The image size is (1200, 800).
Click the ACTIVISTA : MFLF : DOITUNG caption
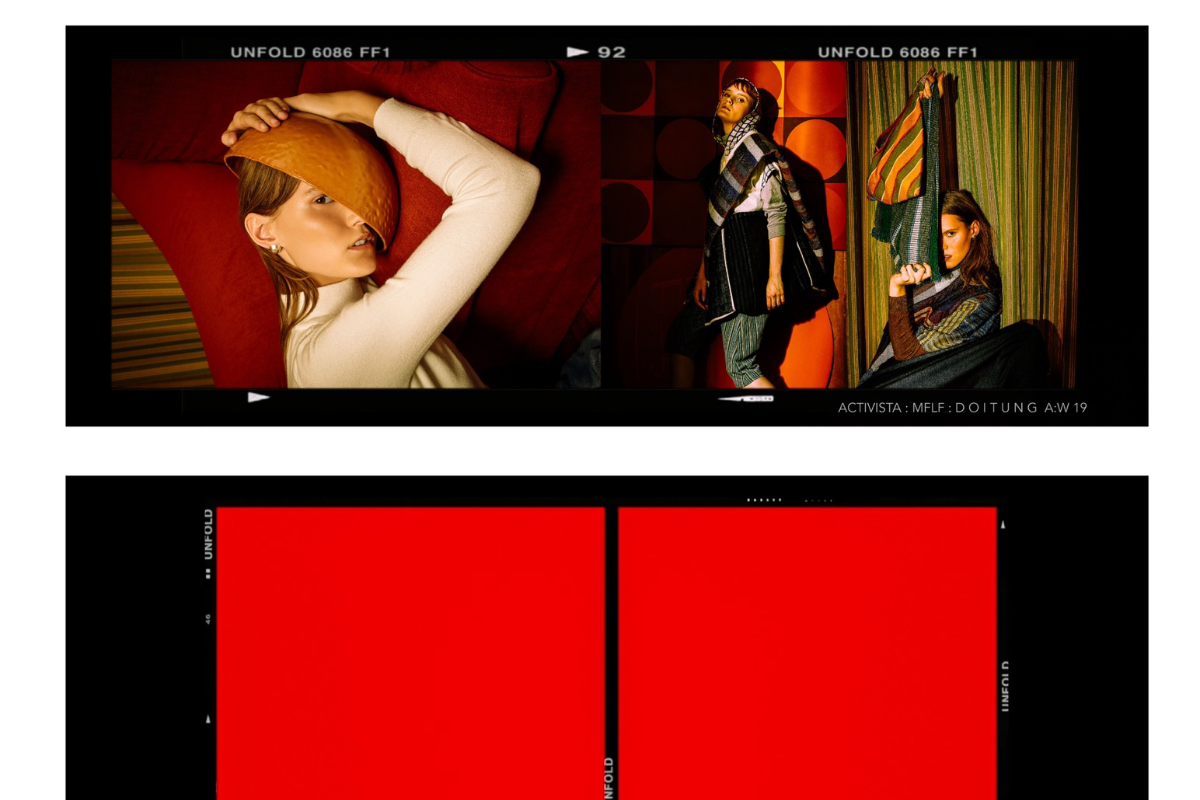[962, 408]
